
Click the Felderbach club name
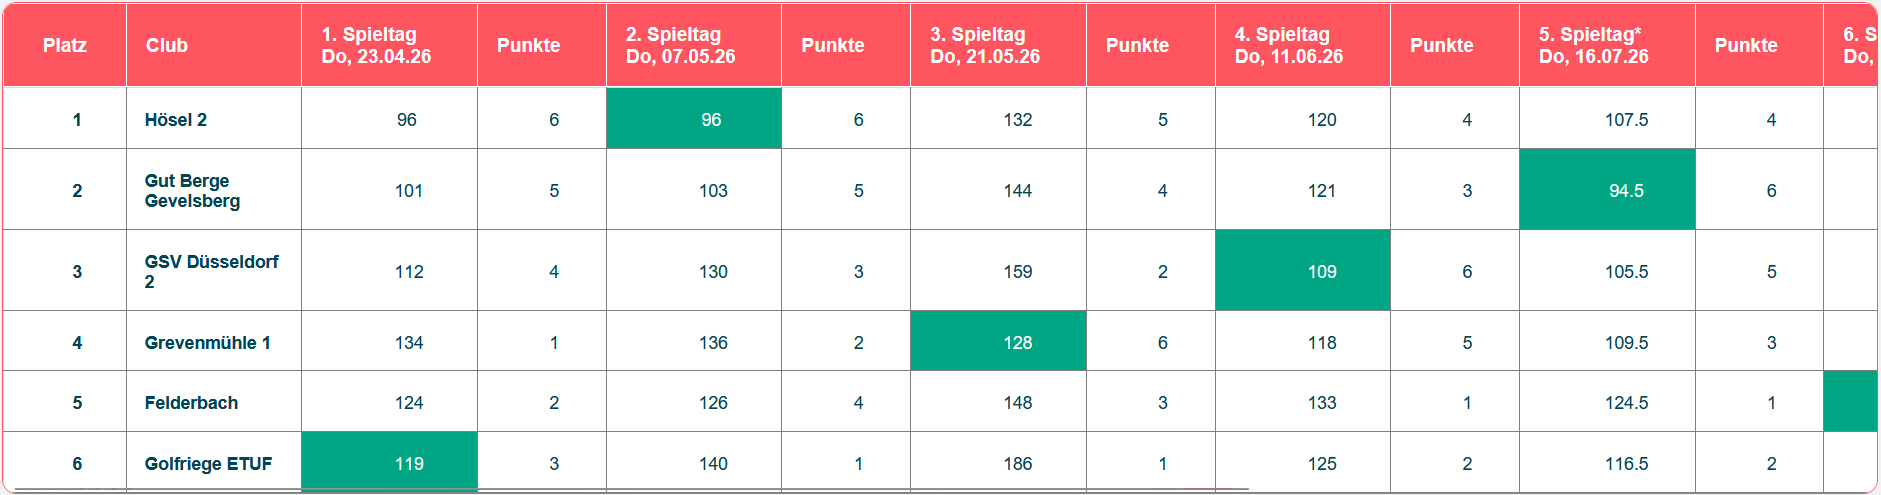(192, 402)
